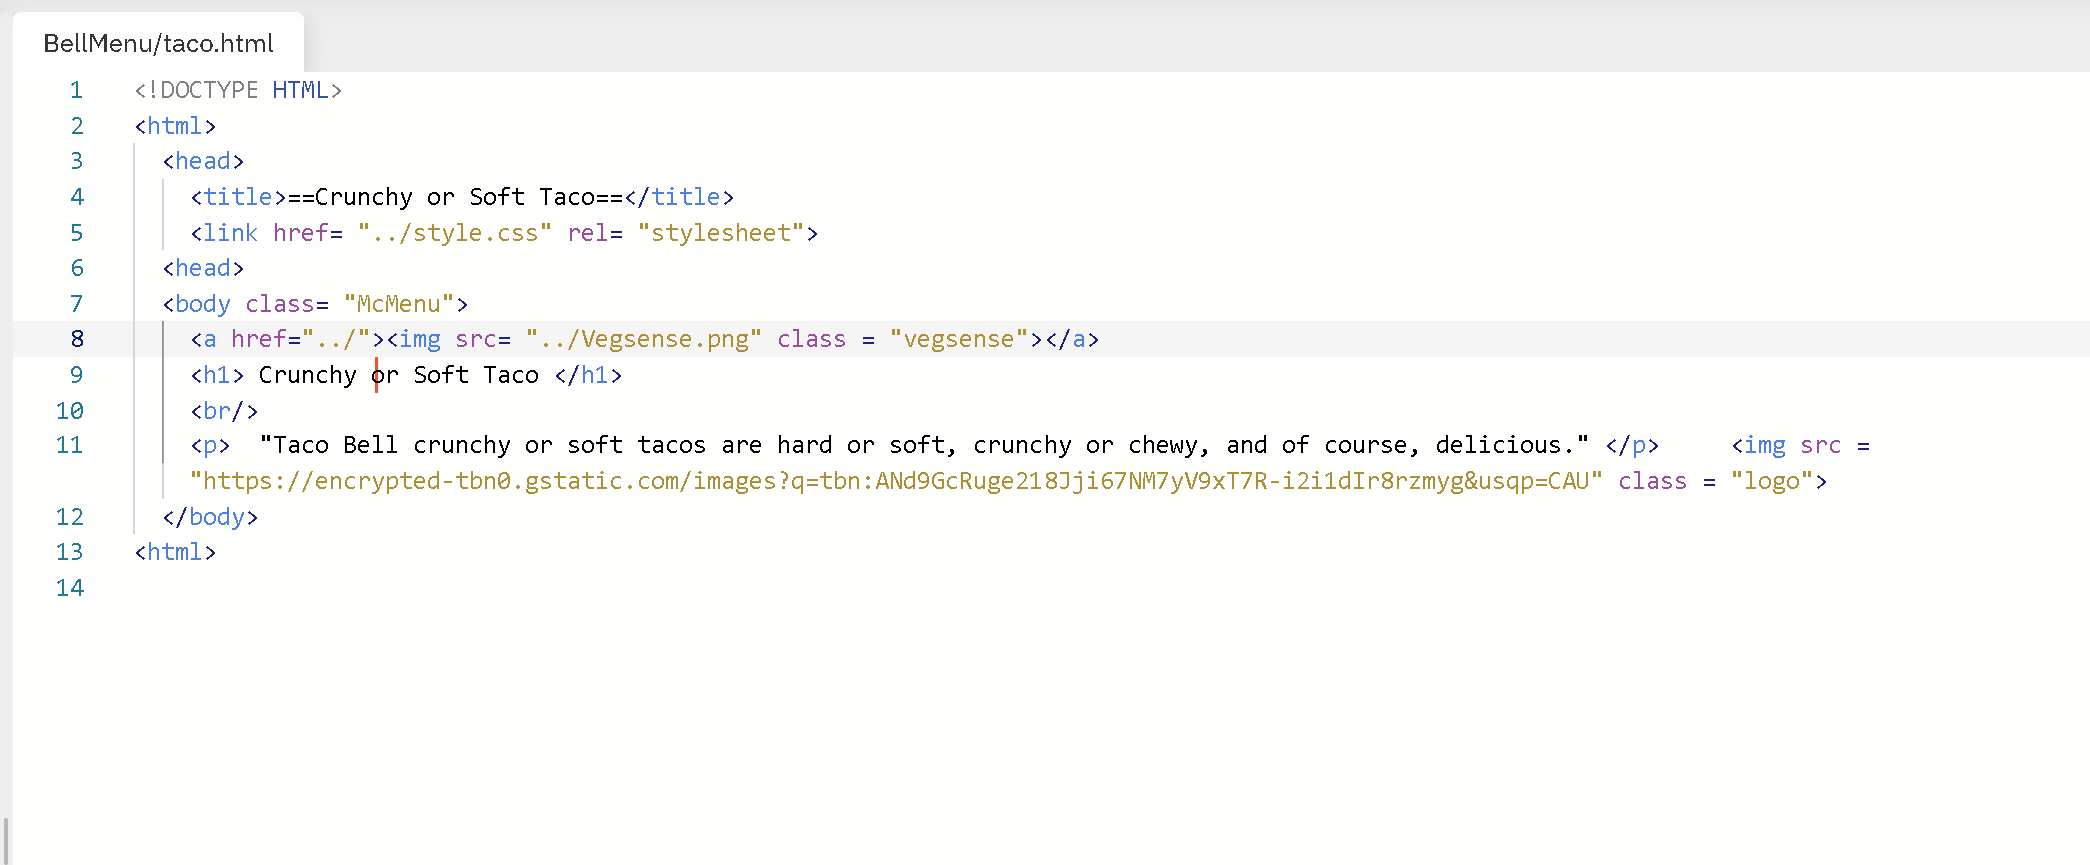This screenshot has width=2090, height=865.
Task: Click the opening head tag on line 3
Action: coord(203,161)
